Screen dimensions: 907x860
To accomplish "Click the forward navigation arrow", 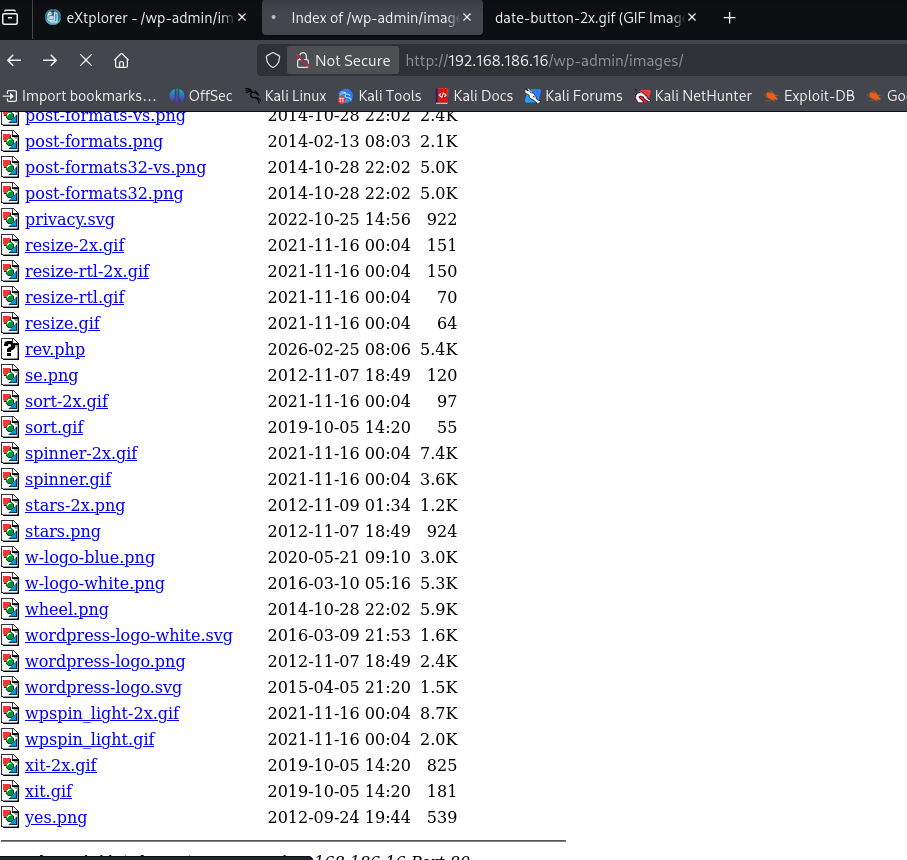I will pos(50,60).
